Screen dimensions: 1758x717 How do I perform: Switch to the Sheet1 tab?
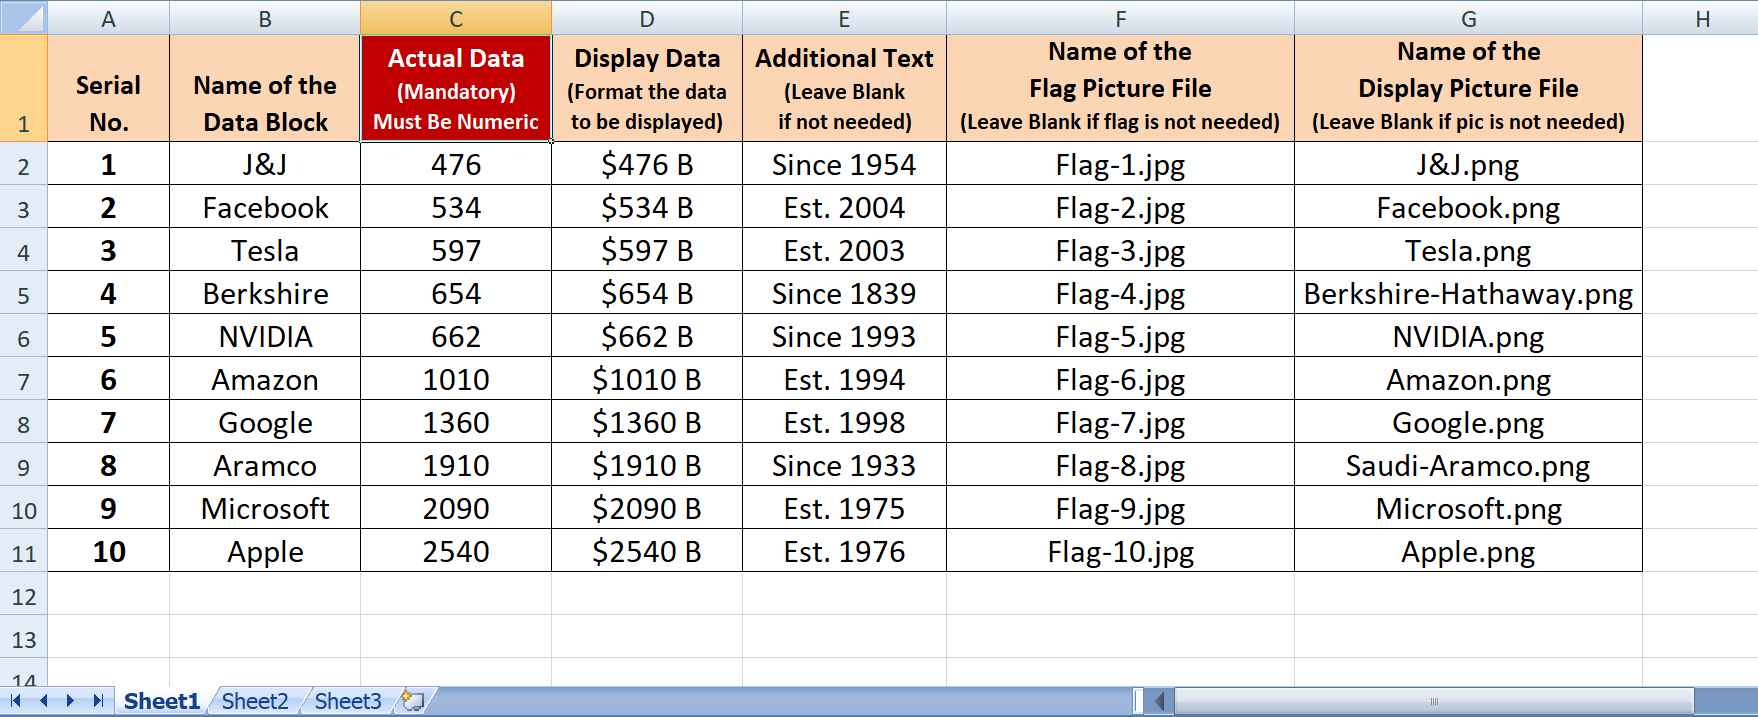162,701
